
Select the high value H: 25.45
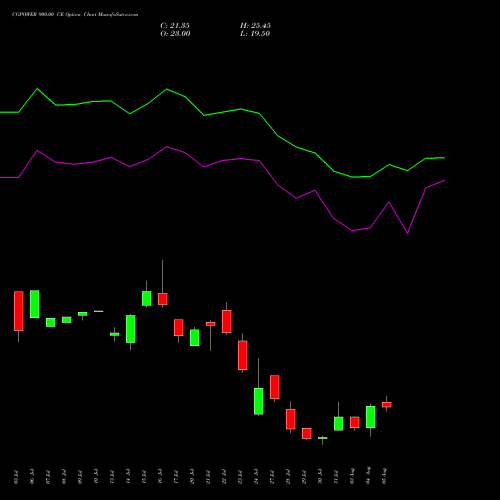point(255,26)
